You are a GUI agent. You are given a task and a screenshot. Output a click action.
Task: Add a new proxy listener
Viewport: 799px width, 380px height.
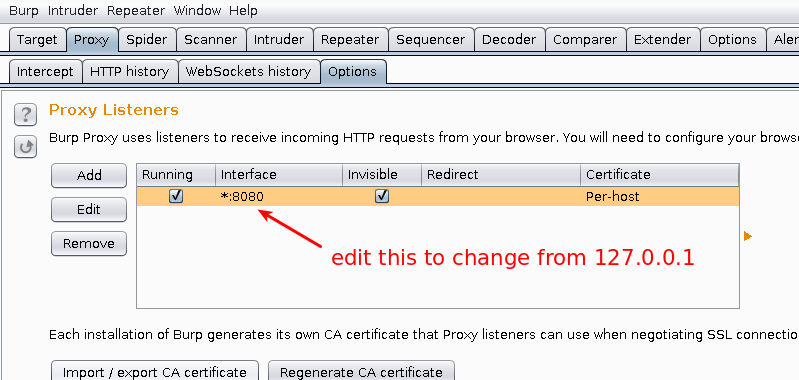[89, 176]
